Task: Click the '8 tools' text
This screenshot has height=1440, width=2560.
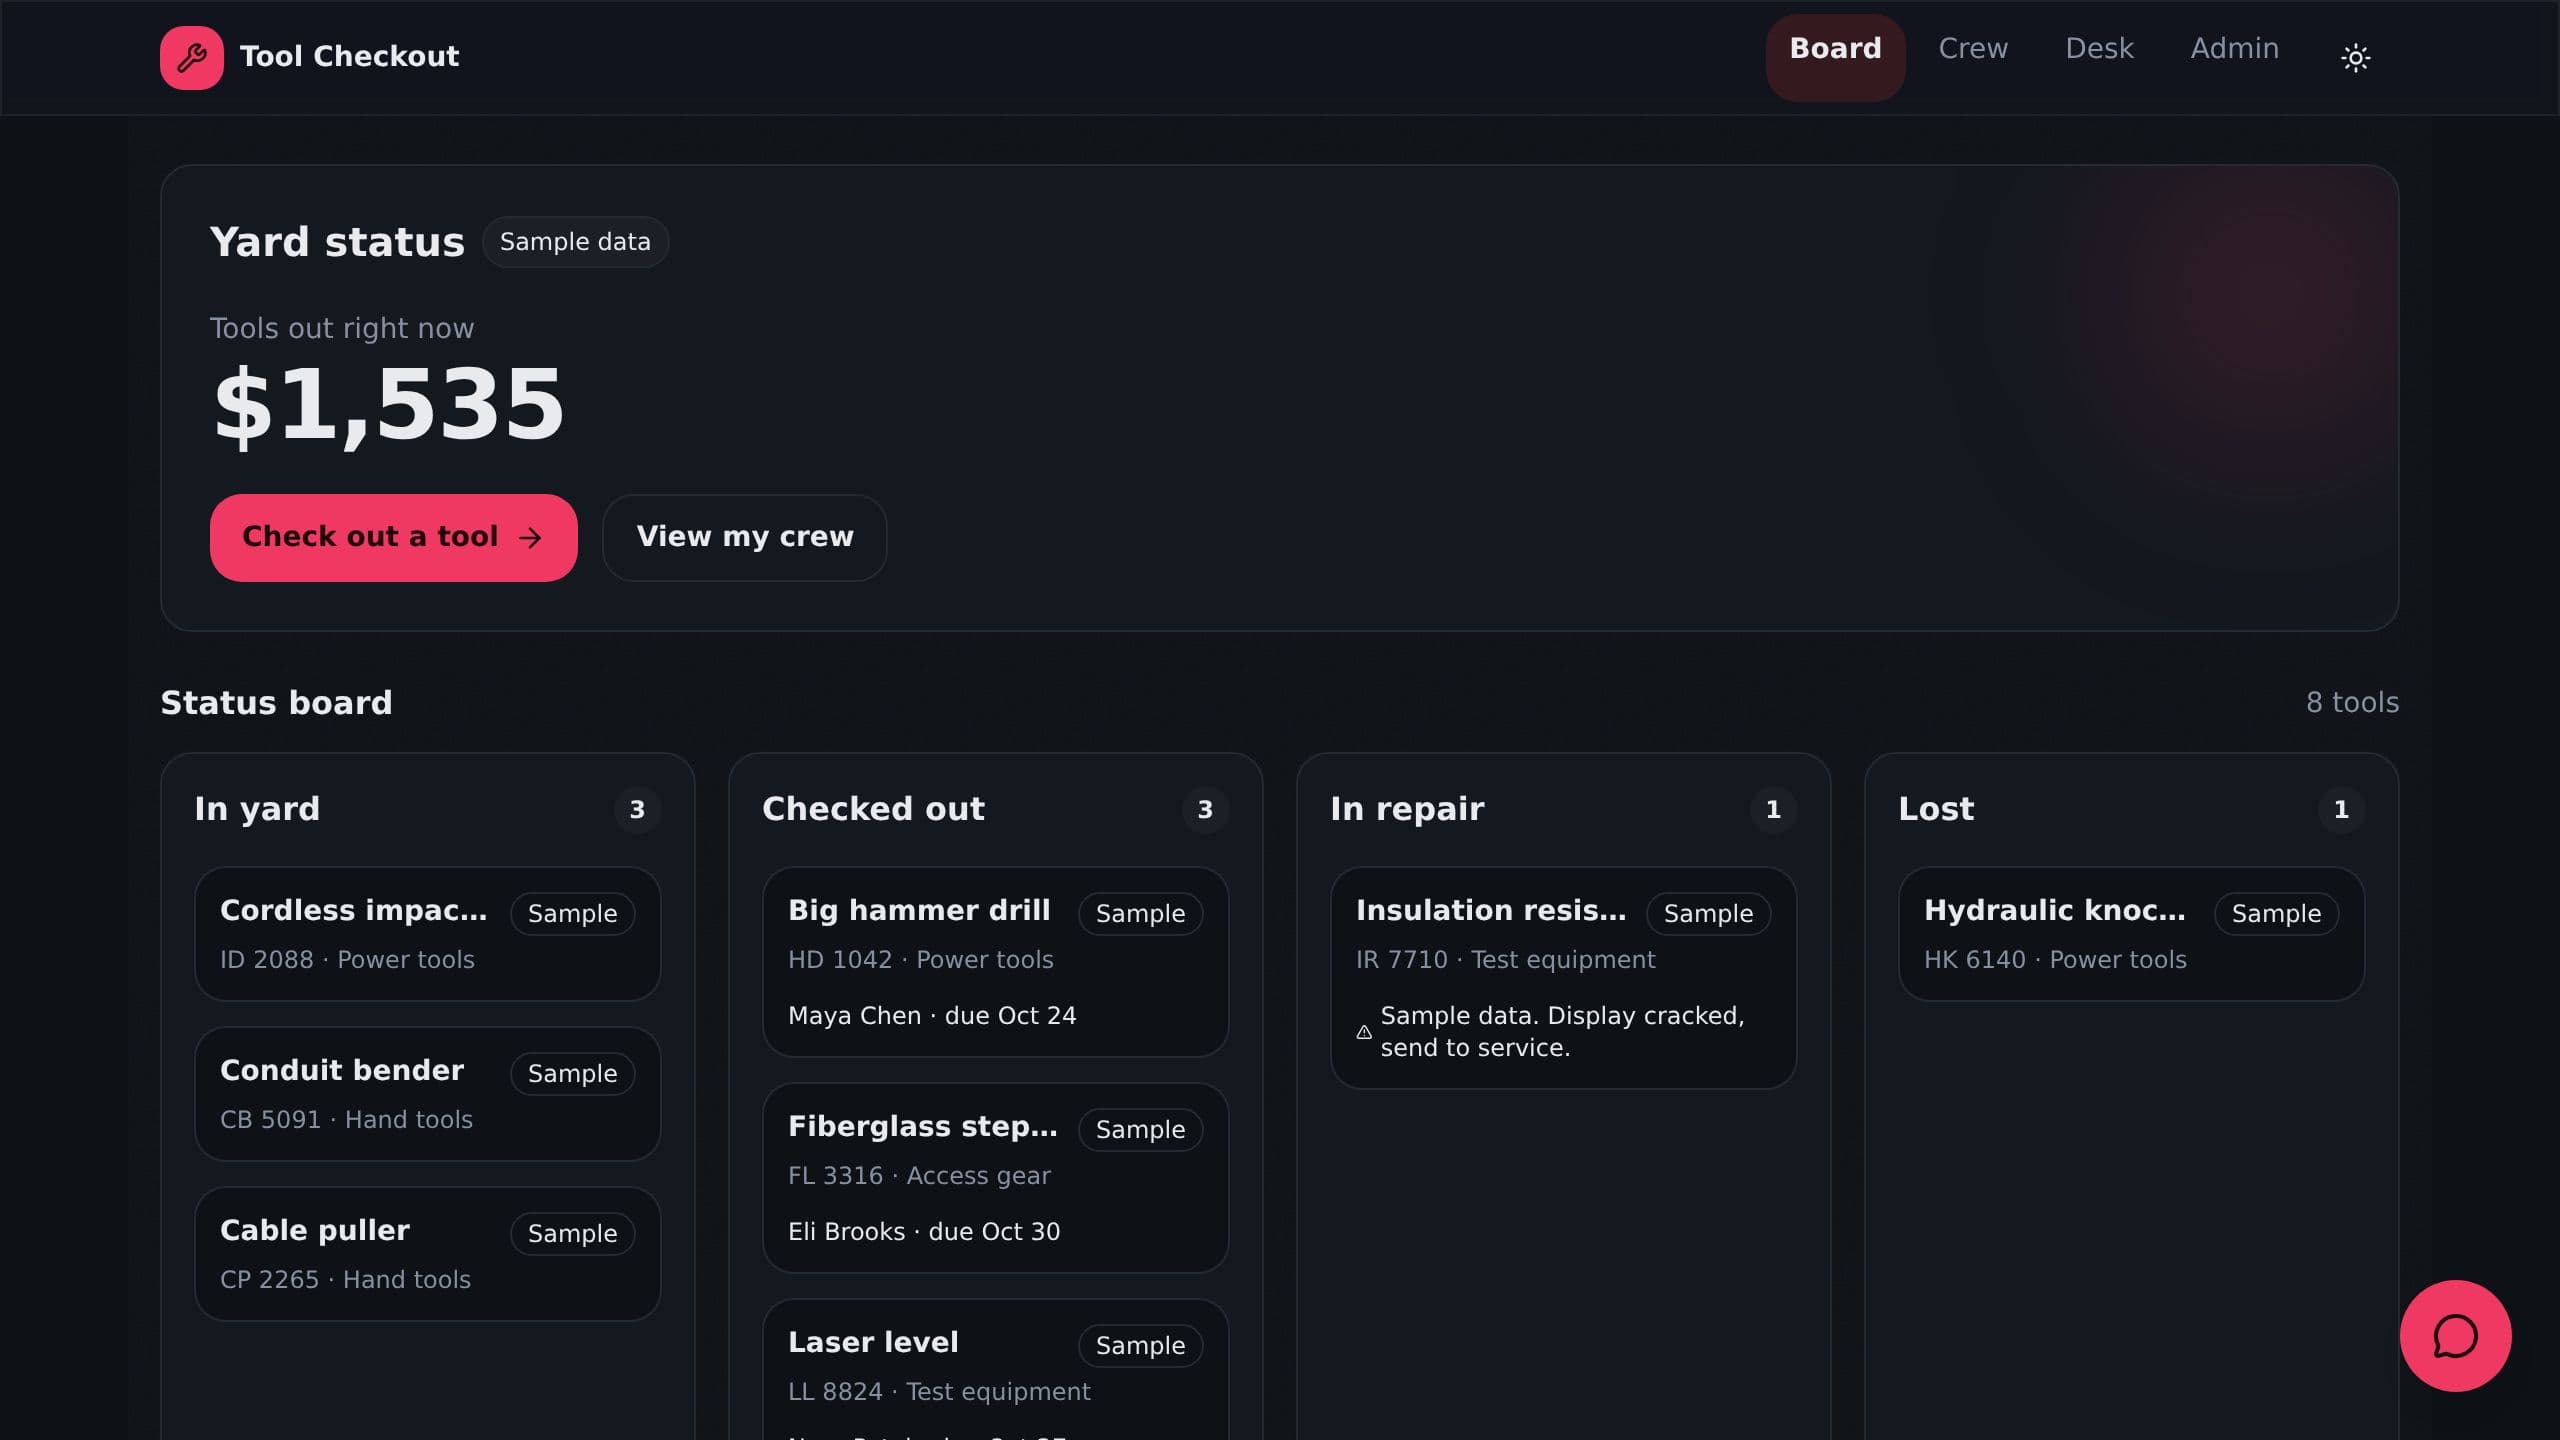Action: click(2352, 703)
